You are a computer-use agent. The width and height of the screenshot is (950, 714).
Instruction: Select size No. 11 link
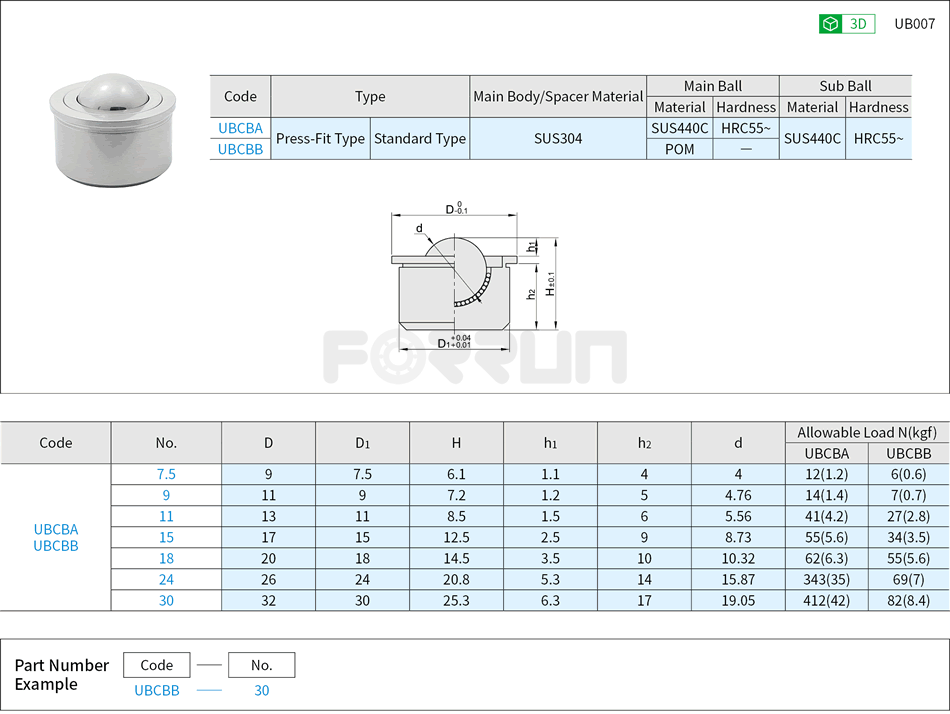[x=166, y=516]
